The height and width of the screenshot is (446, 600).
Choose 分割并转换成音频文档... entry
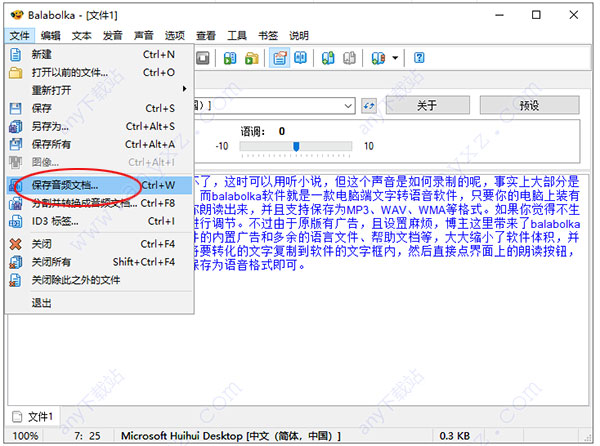(x=99, y=203)
